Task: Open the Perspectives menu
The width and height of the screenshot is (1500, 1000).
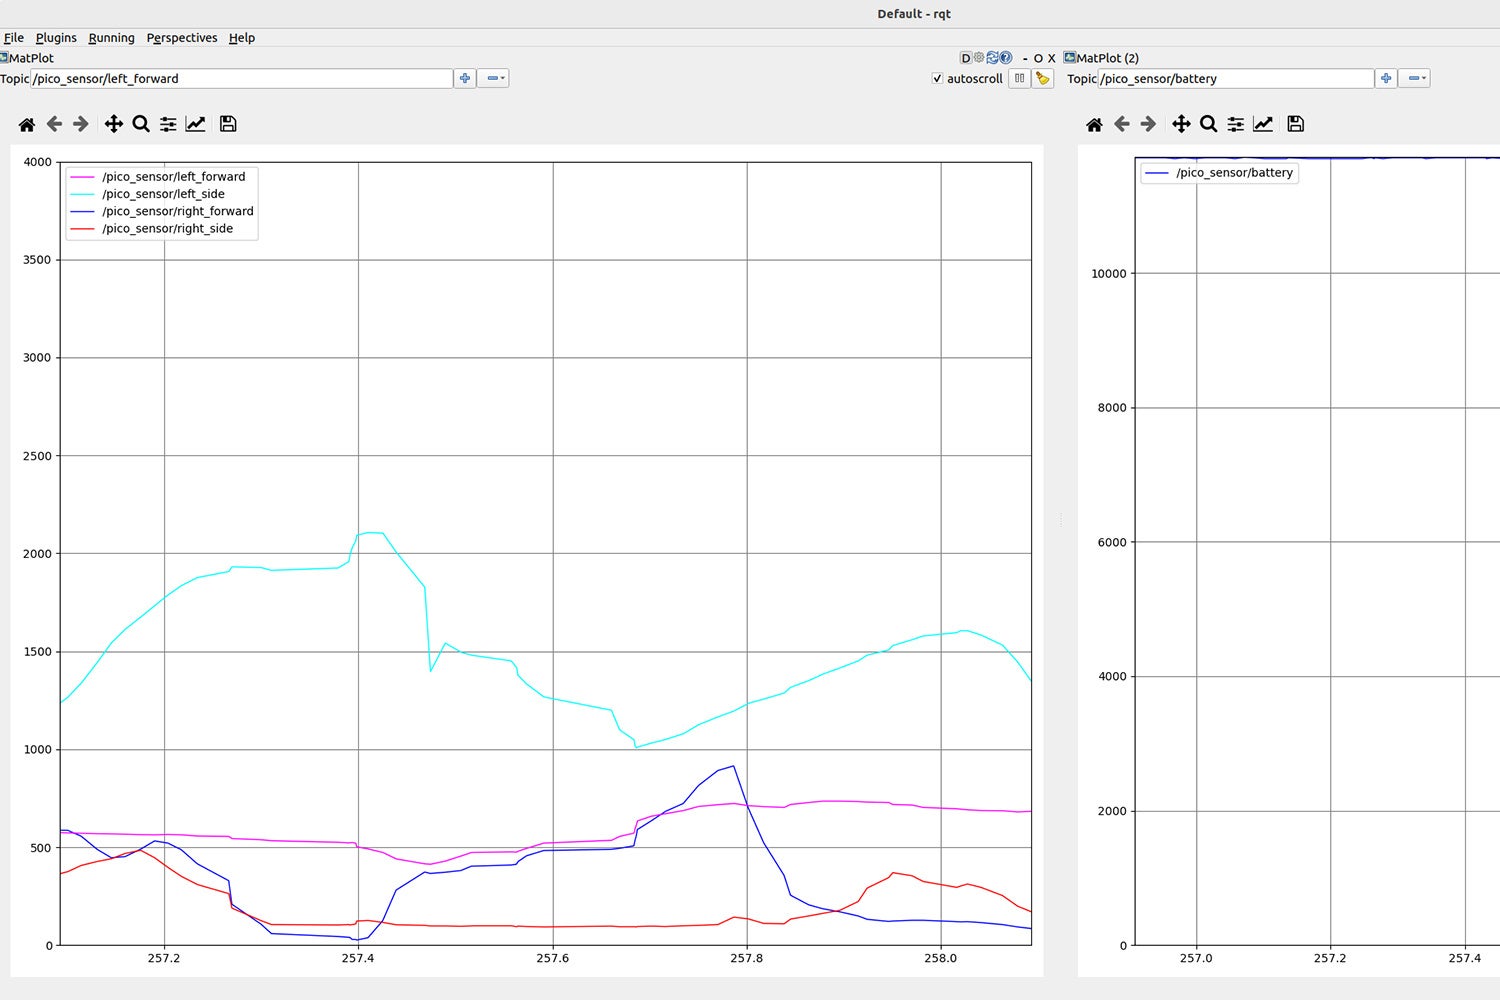Action: (181, 38)
